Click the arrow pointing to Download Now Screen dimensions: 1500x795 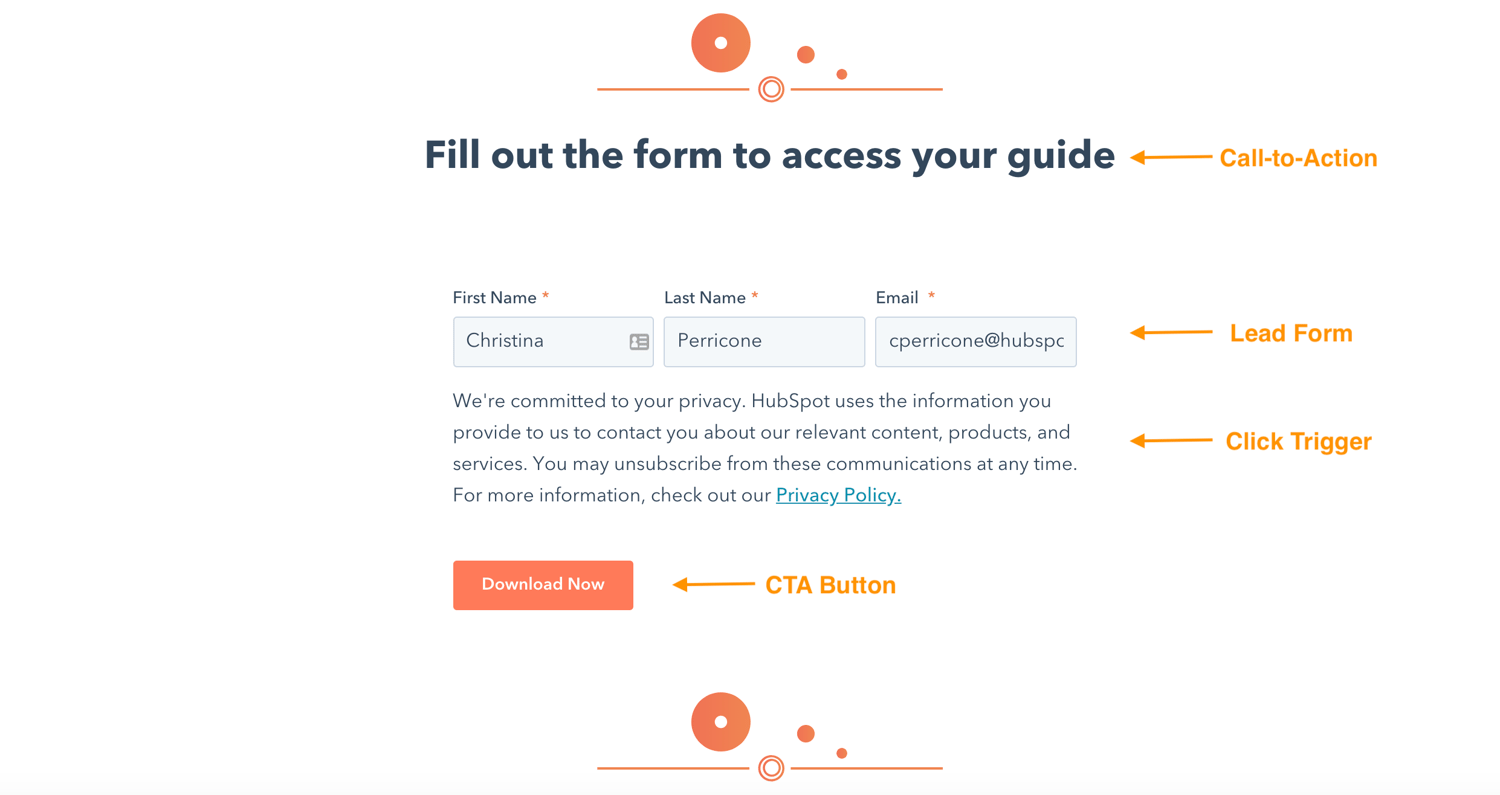click(x=713, y=584)
